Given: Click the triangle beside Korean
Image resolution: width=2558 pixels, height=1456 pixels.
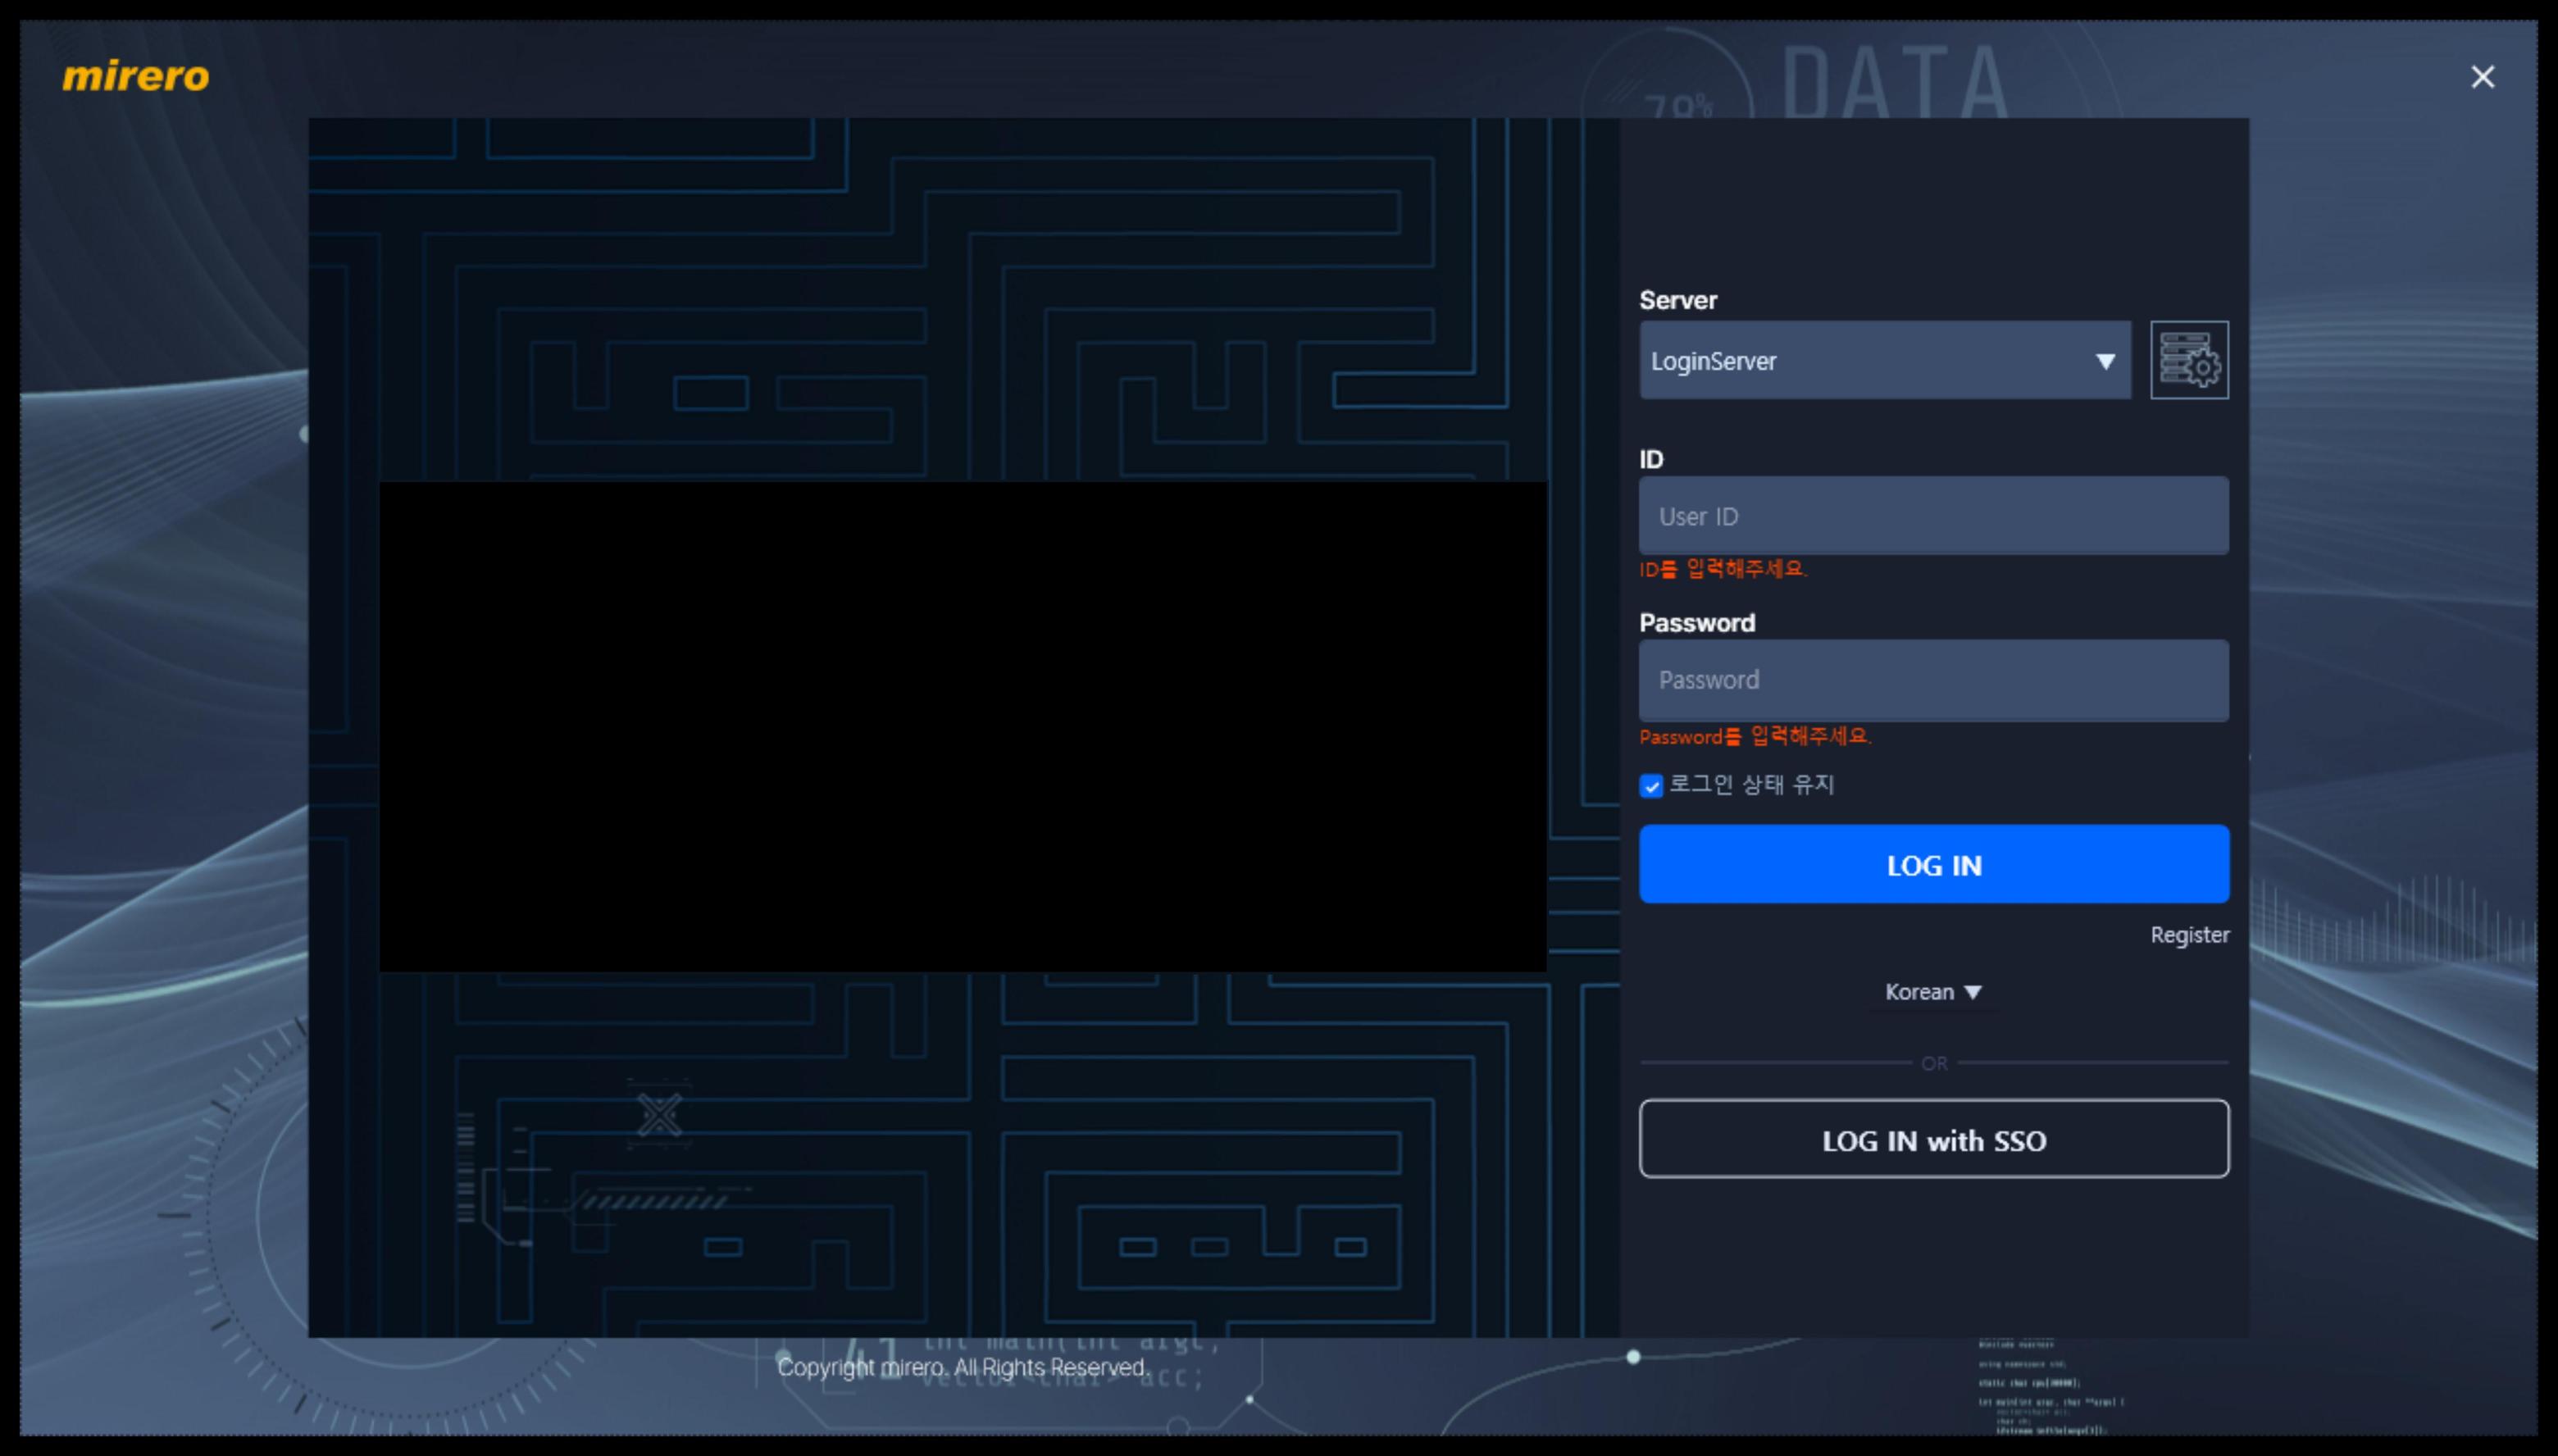Looking at the screenshot, I should coord(1972,991).
